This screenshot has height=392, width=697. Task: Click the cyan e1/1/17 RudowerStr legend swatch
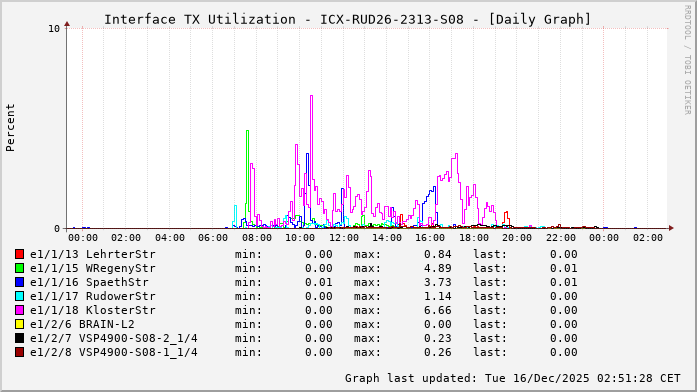pyautogui.click(x=19, y=296)
